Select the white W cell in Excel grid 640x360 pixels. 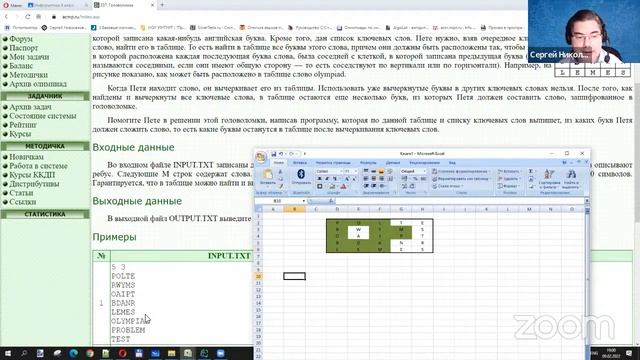coord(358,229)
